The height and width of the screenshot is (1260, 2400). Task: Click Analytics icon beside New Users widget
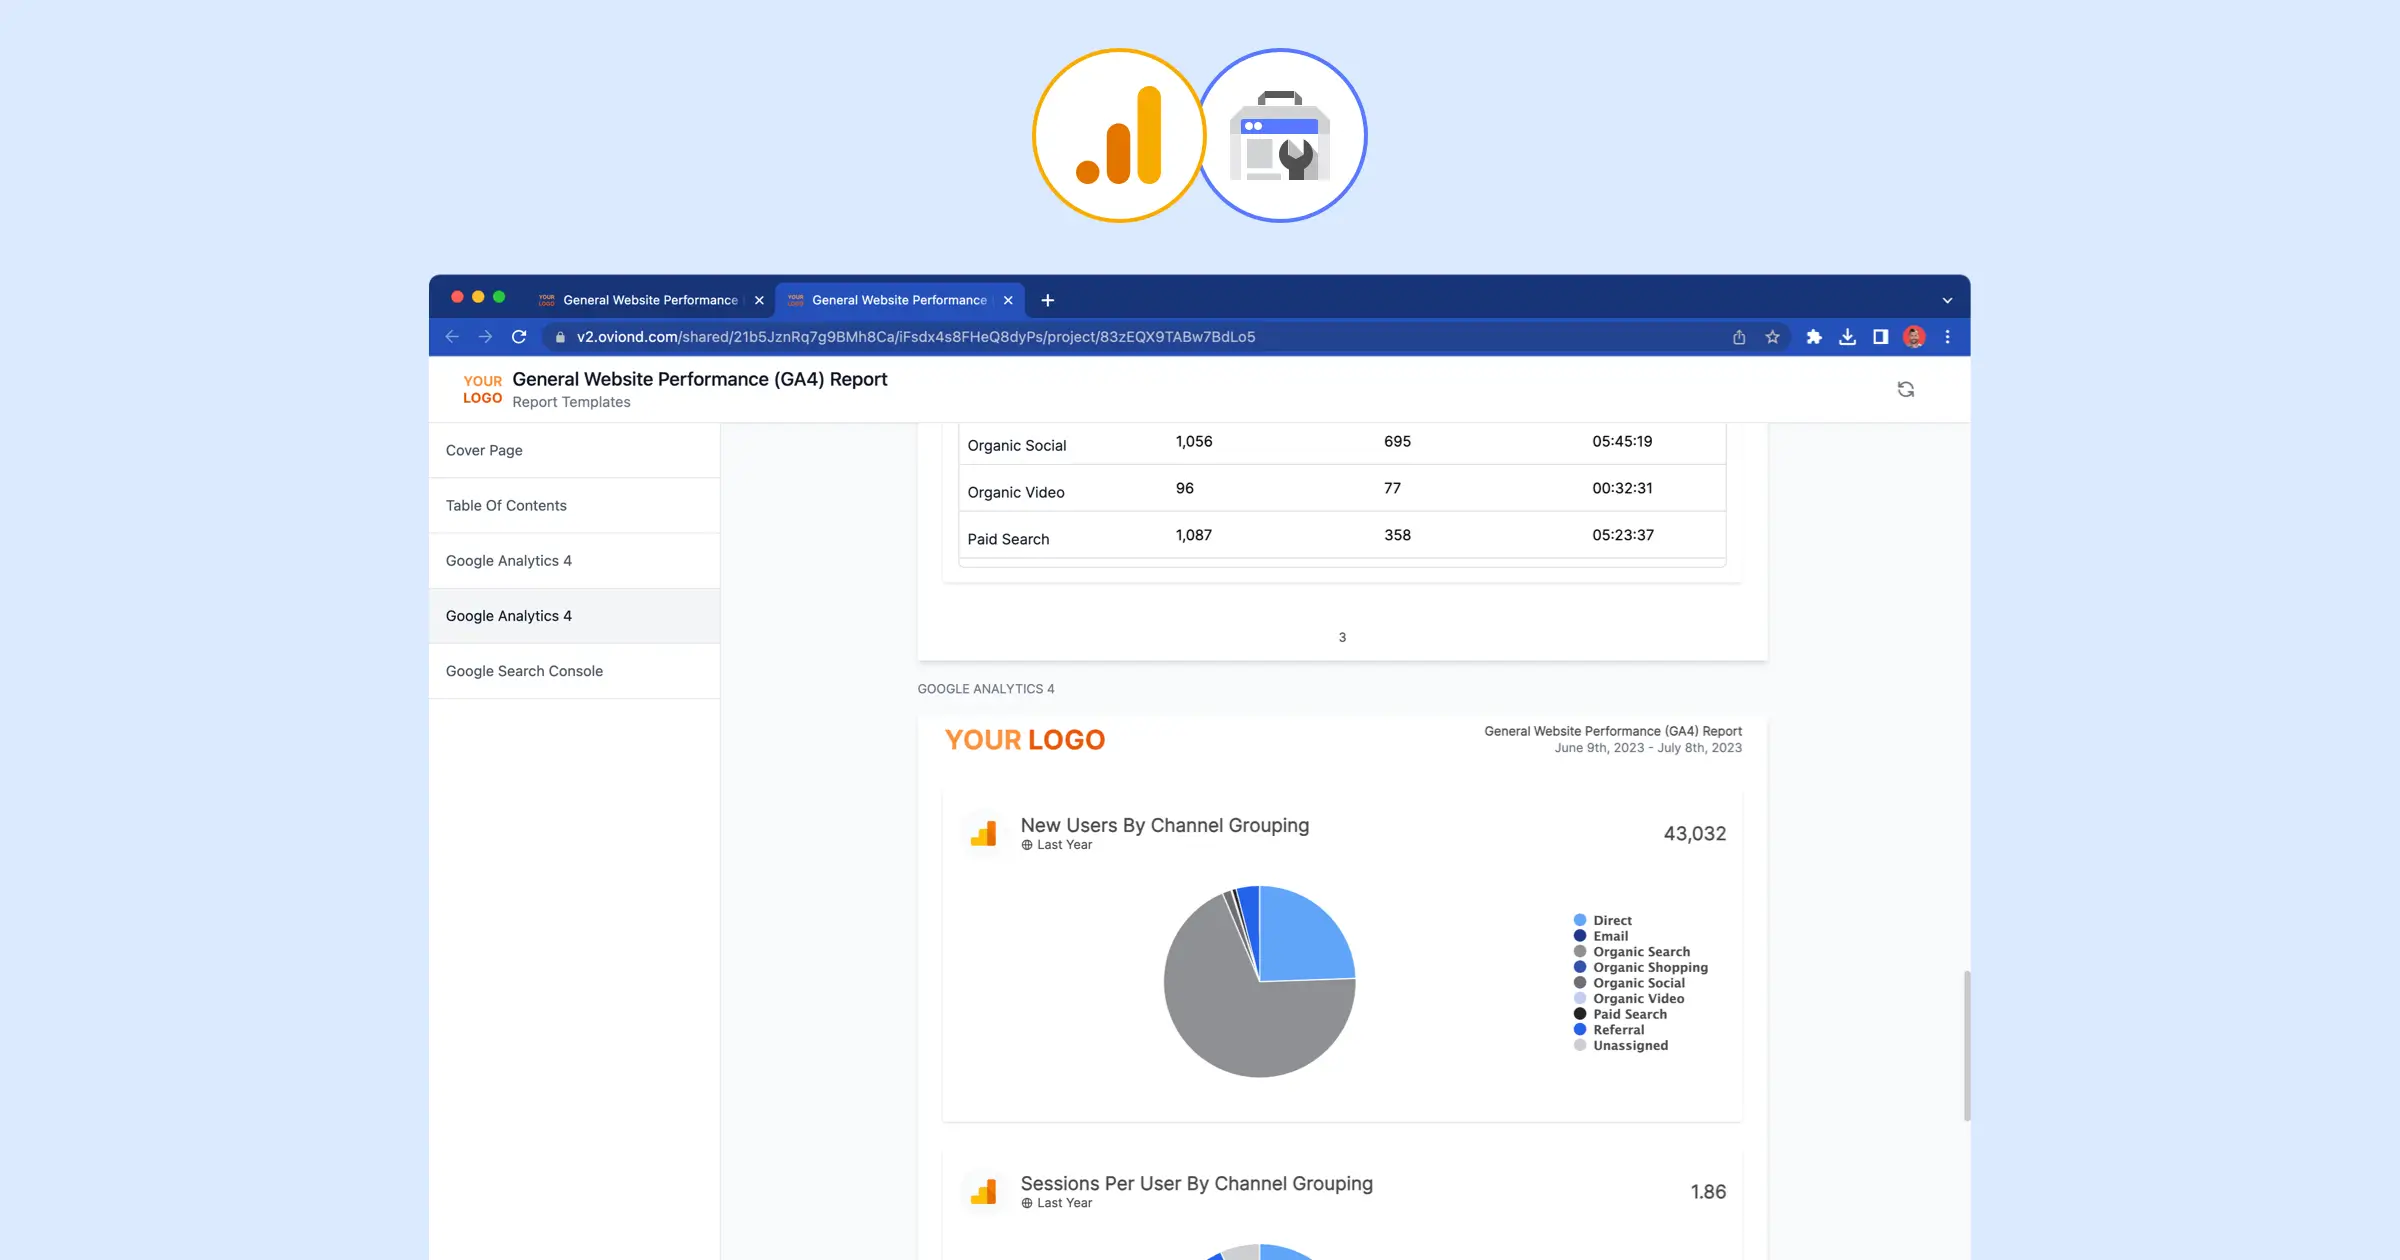point(983,833)
